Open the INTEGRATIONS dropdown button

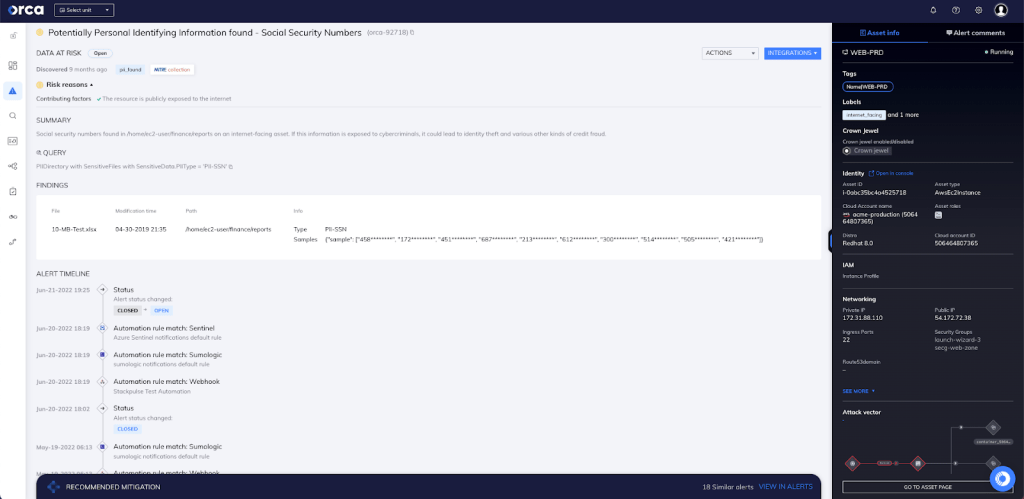tap(792, 53)
